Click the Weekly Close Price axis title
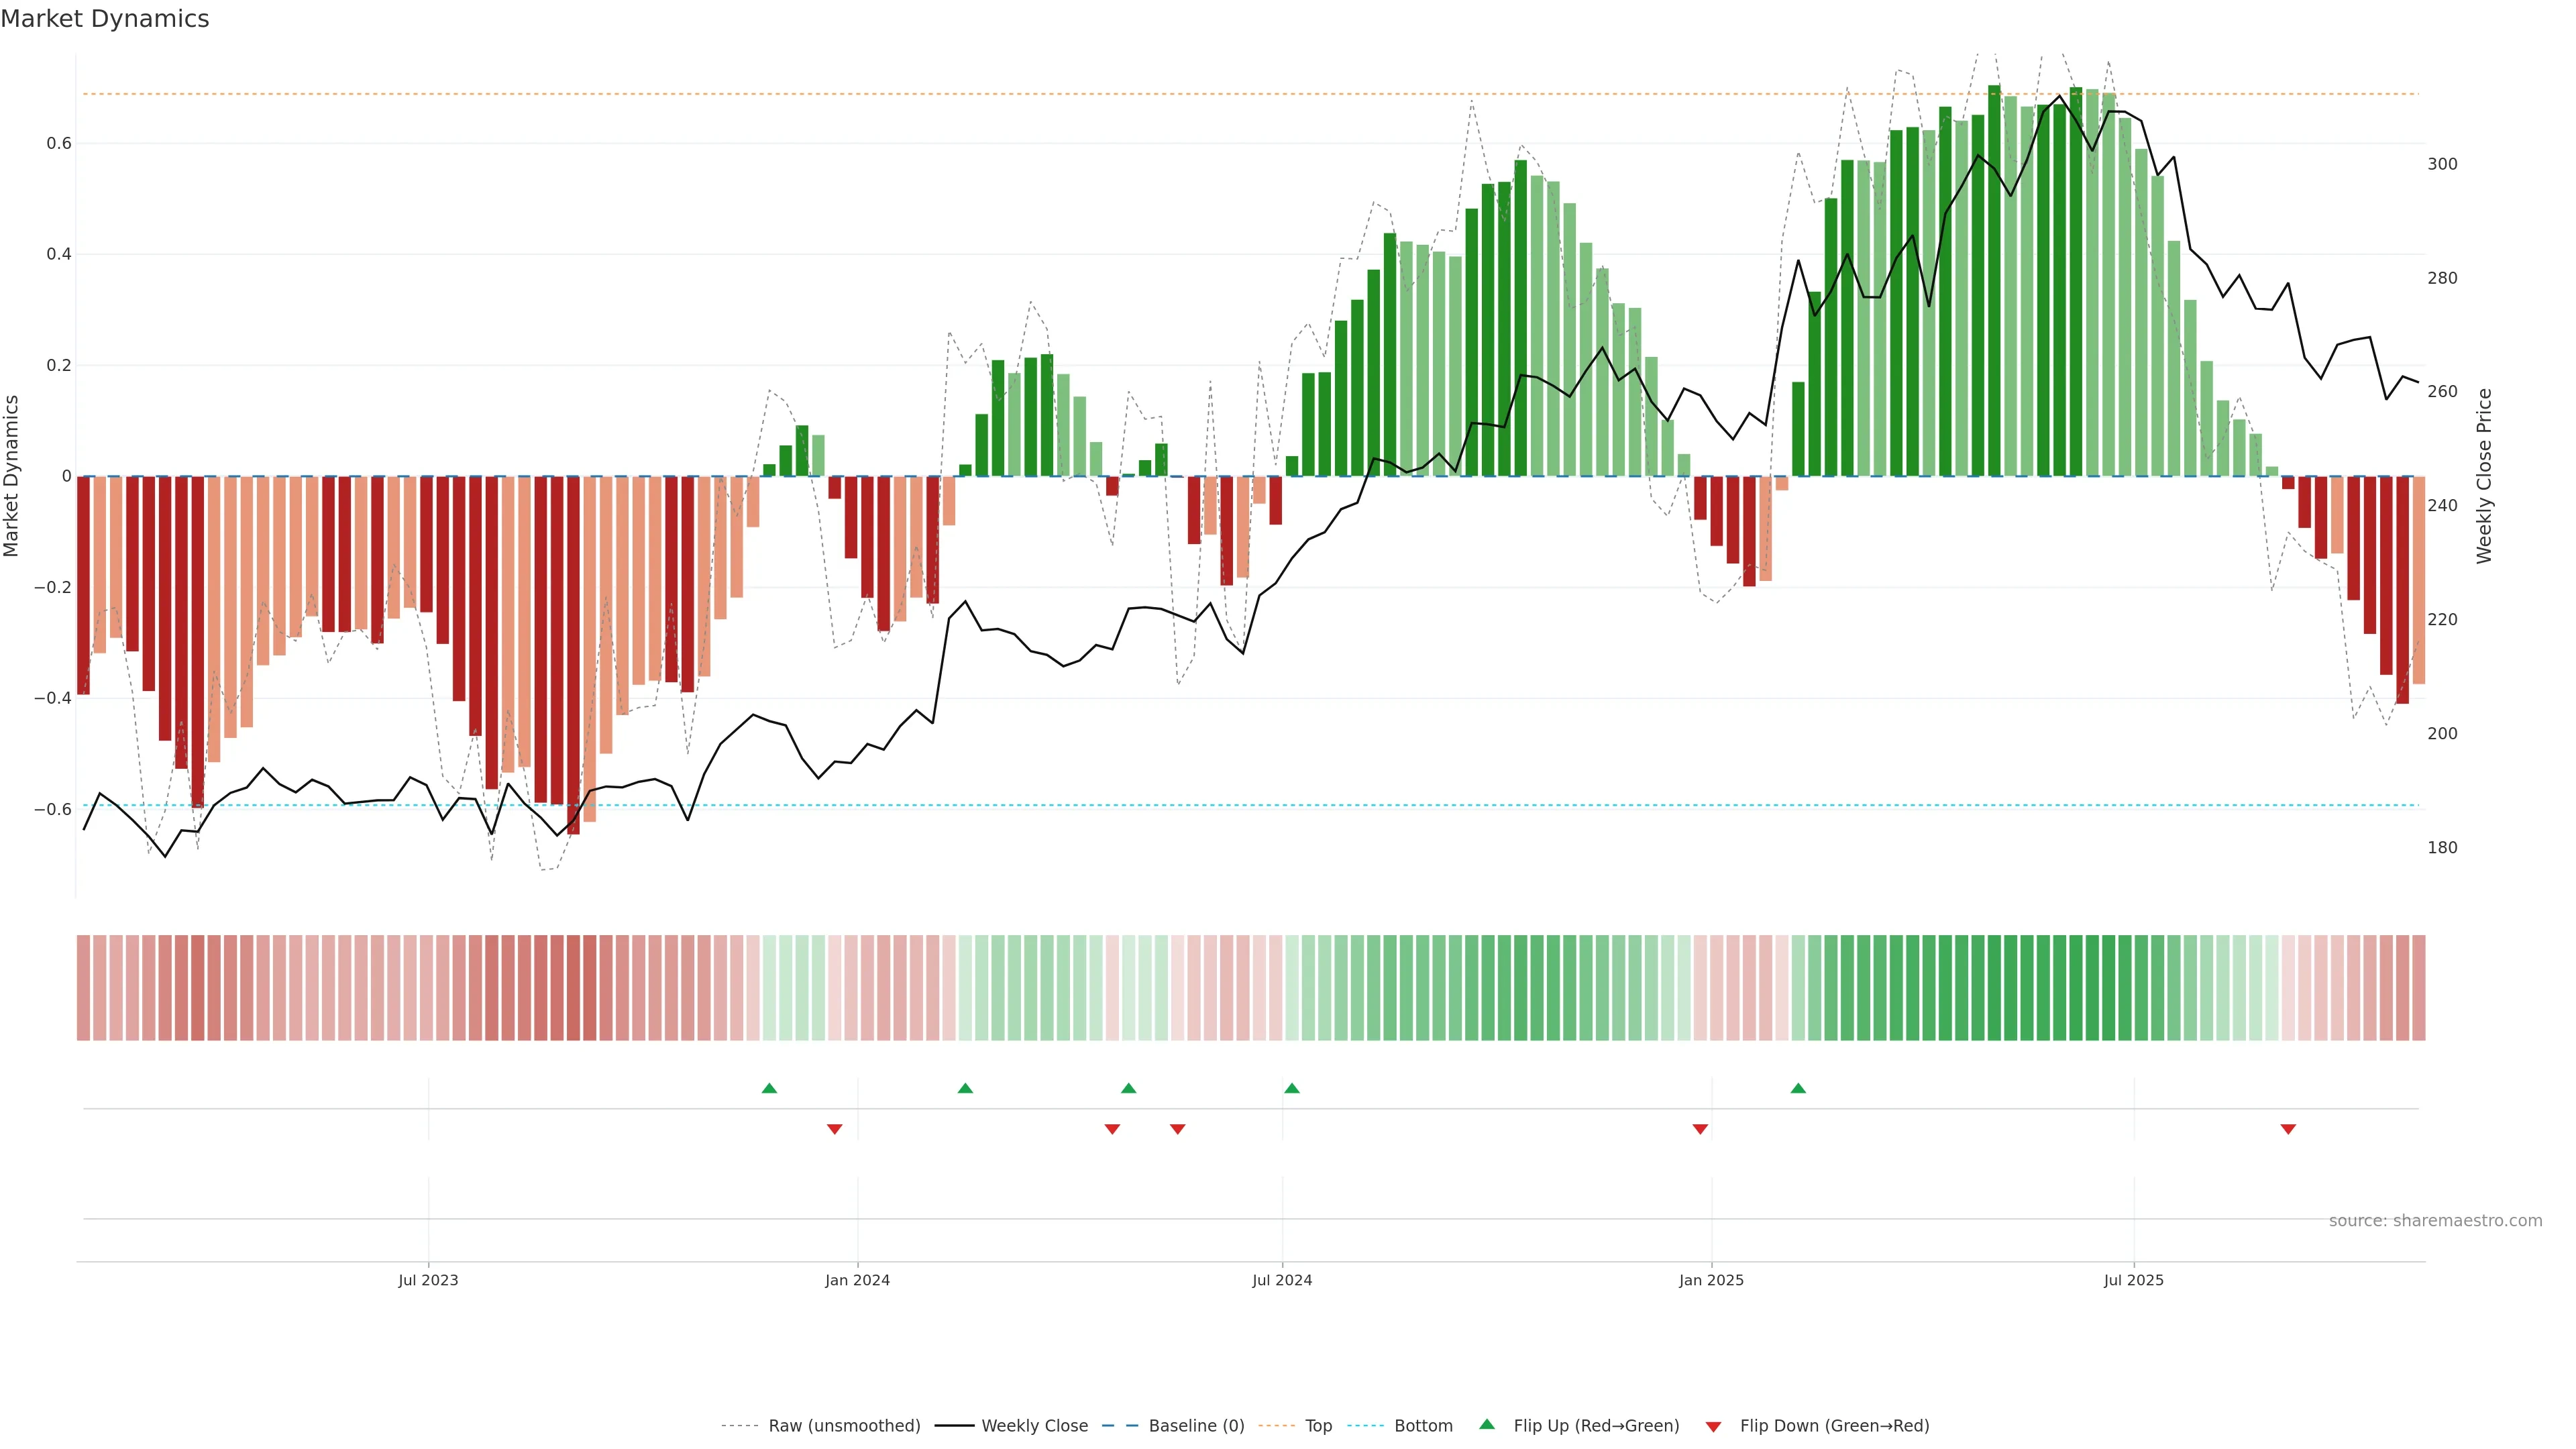The width and height of the screenshot is (2576, 1449). (2484, 476)
